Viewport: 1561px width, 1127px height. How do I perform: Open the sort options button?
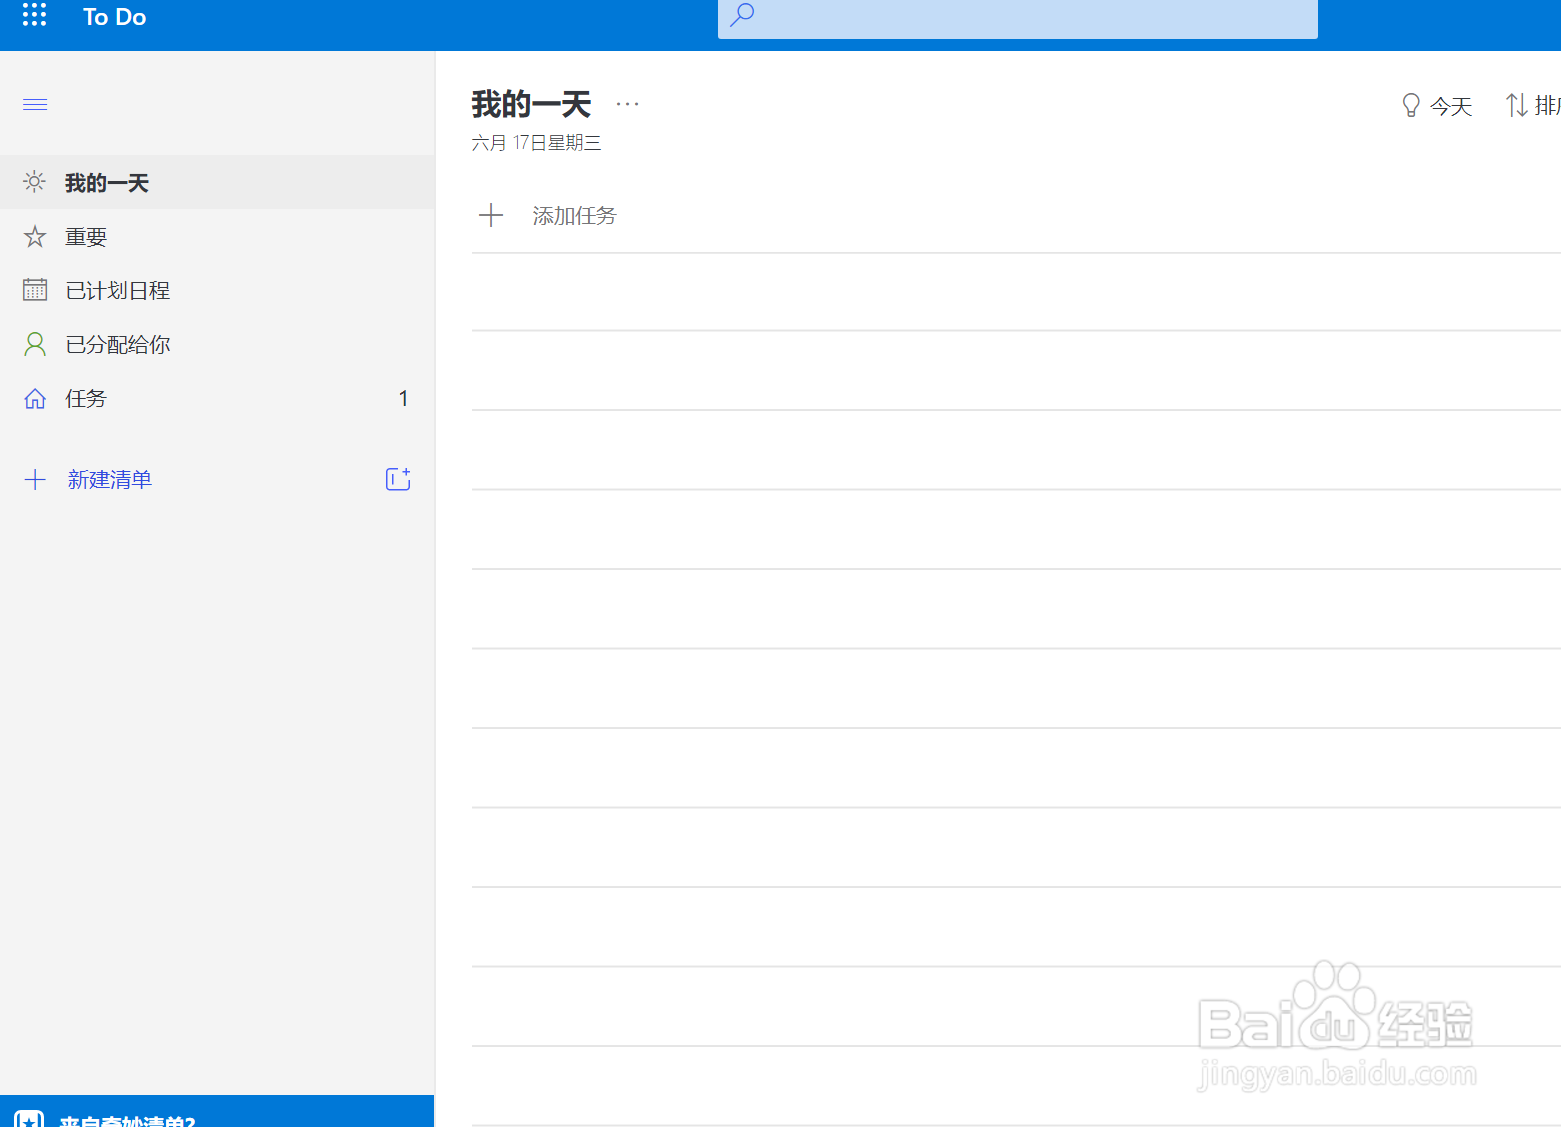tap(1533, 105)
